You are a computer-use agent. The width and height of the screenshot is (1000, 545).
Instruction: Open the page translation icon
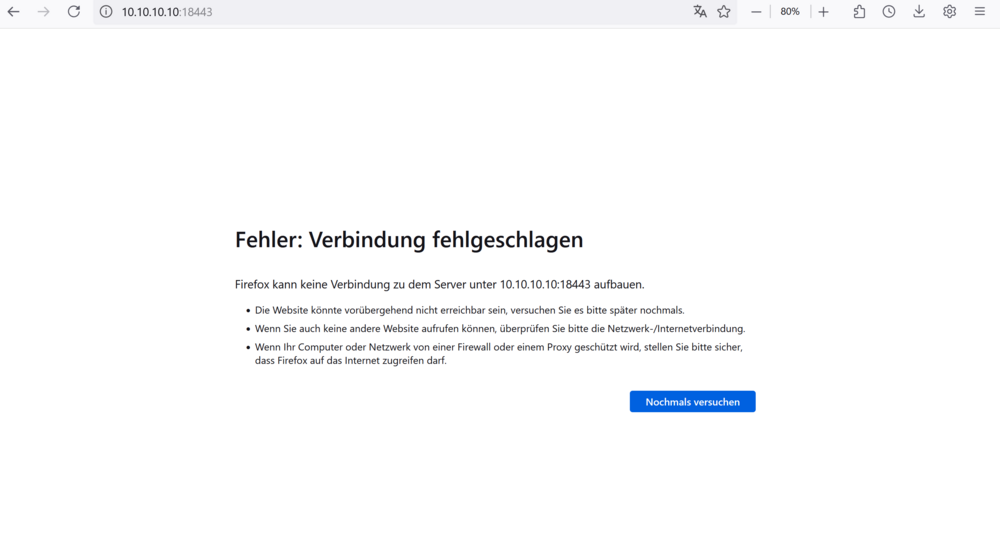(x=700, y=12)
